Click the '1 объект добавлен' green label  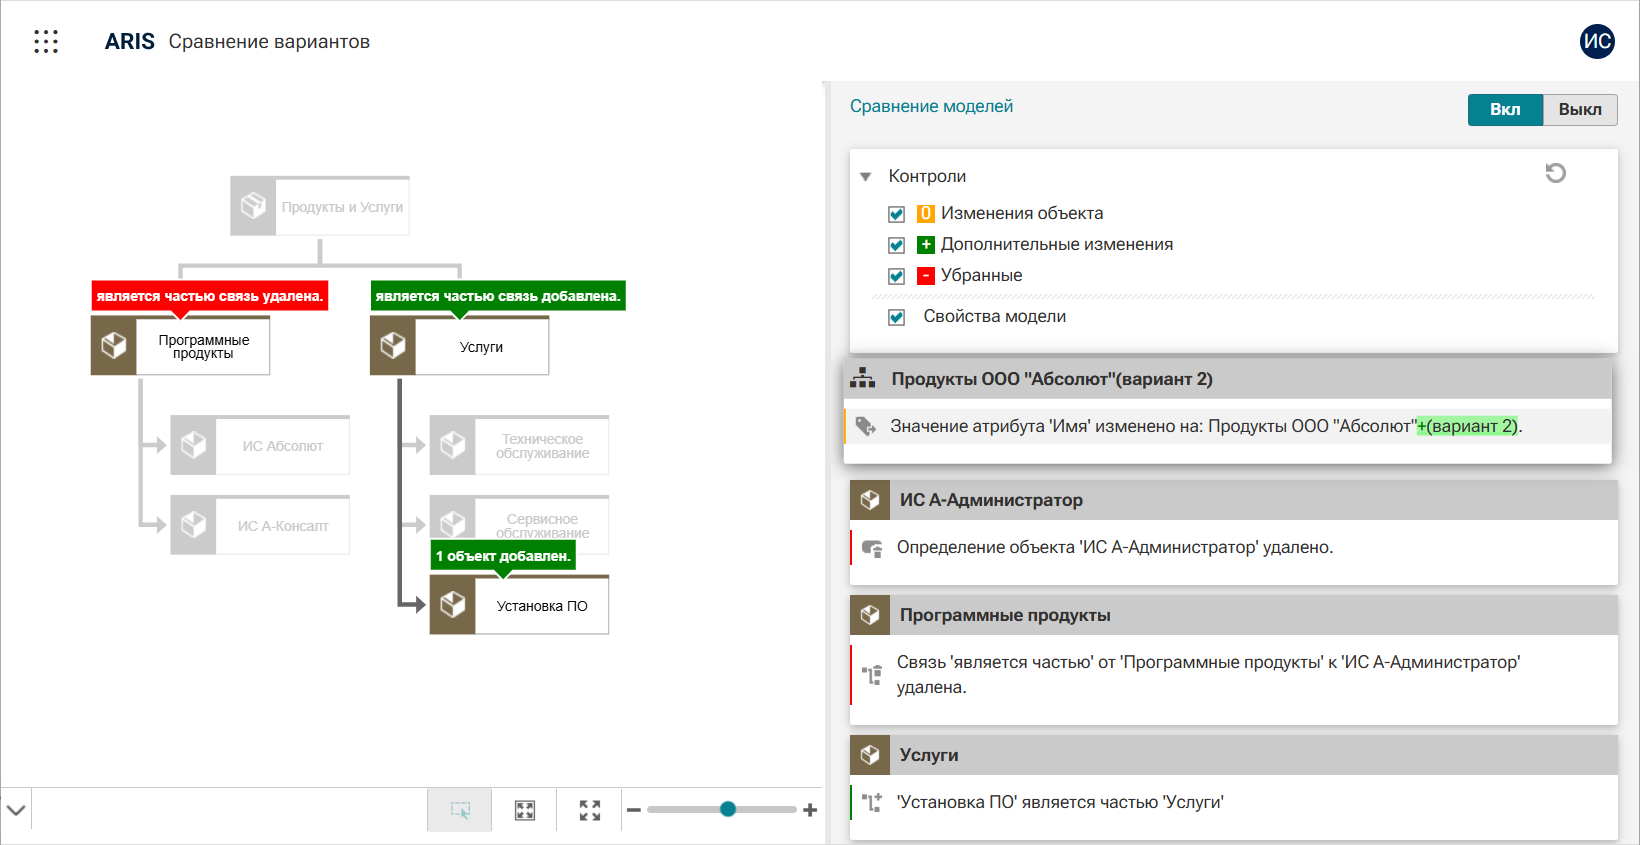[503, 556]
